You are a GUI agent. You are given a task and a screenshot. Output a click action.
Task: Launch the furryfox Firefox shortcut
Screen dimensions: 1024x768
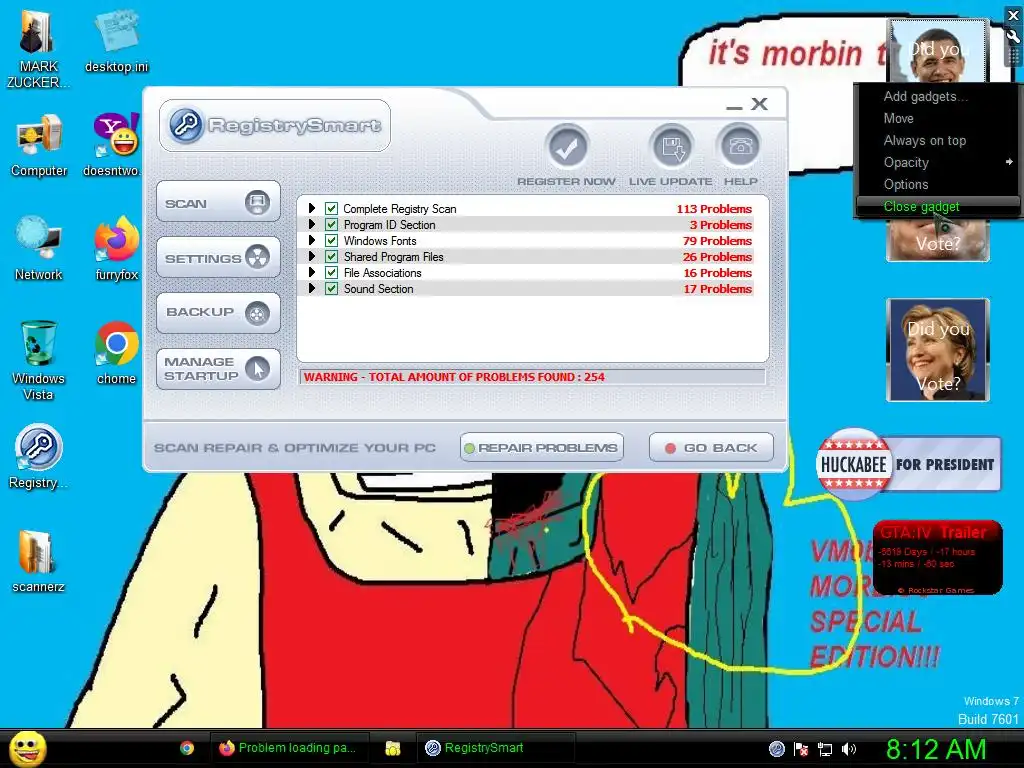(x=116, y=240)
